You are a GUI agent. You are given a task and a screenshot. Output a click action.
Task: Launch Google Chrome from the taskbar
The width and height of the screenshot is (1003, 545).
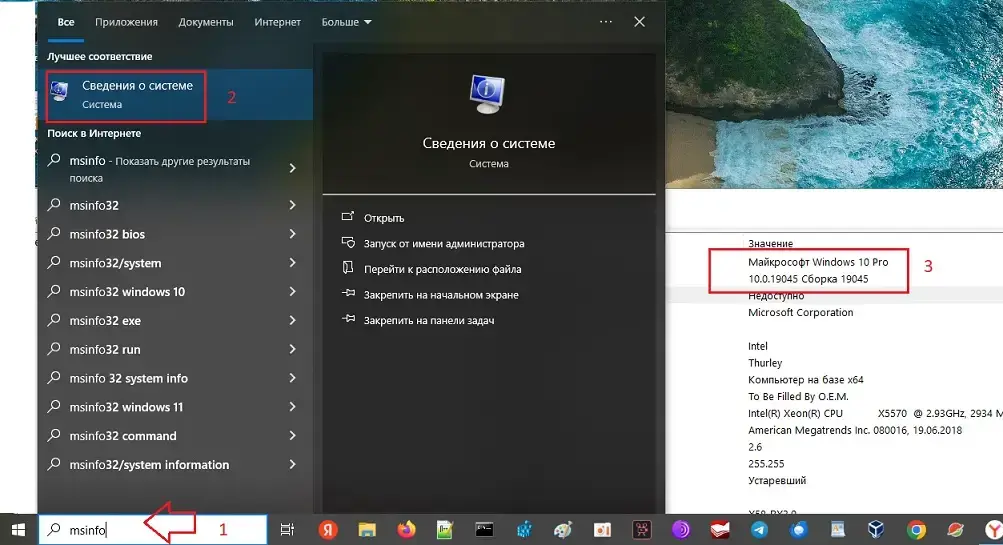[x=916, y=530]
